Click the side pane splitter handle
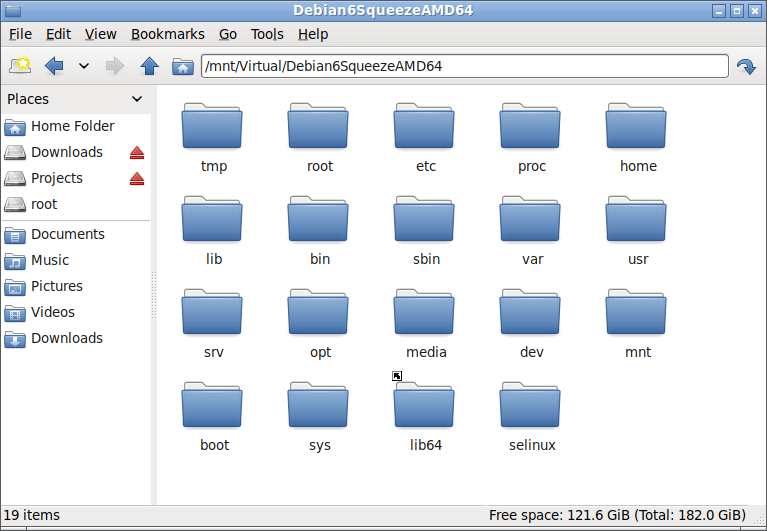 154,295
